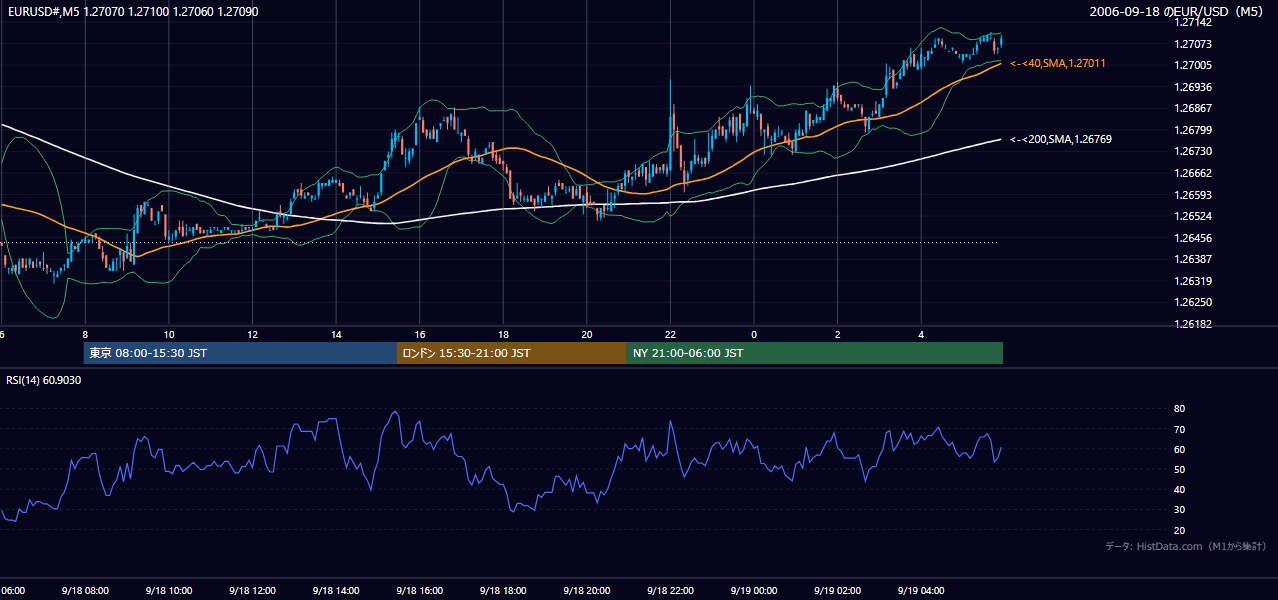This screenshot has width=1278, height=600.
Task: Click the RSI scale value 40
Action: click(x=1179, y=490)
